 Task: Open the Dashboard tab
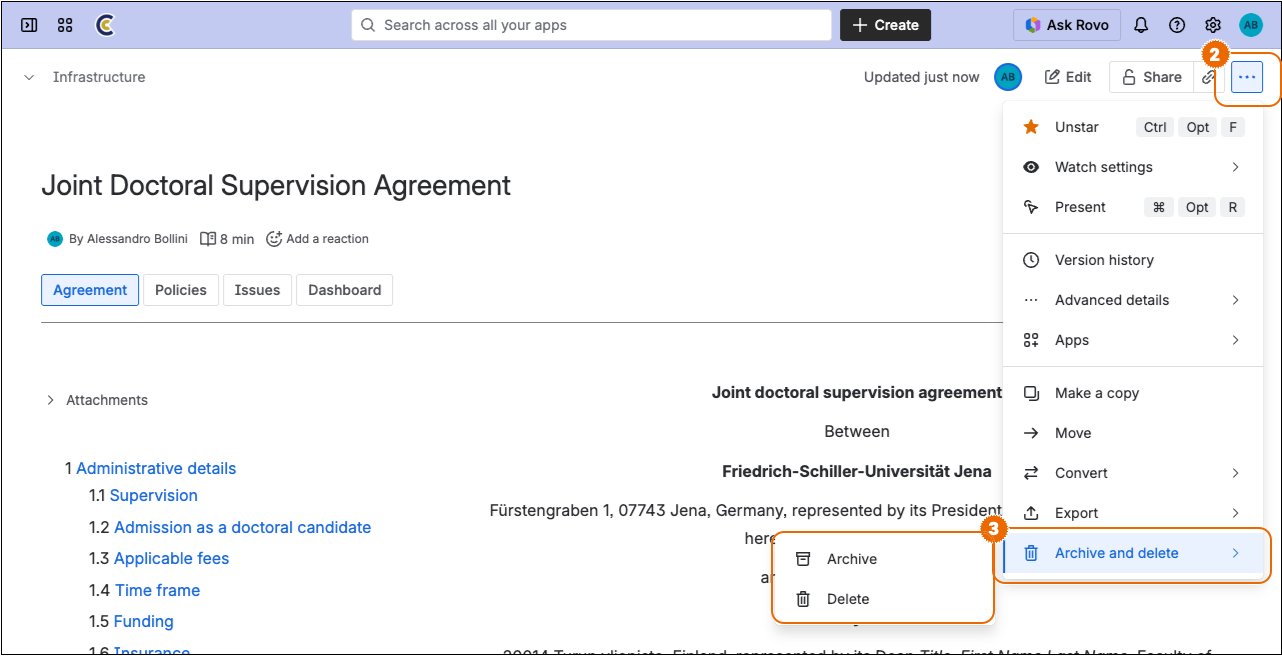344,289
